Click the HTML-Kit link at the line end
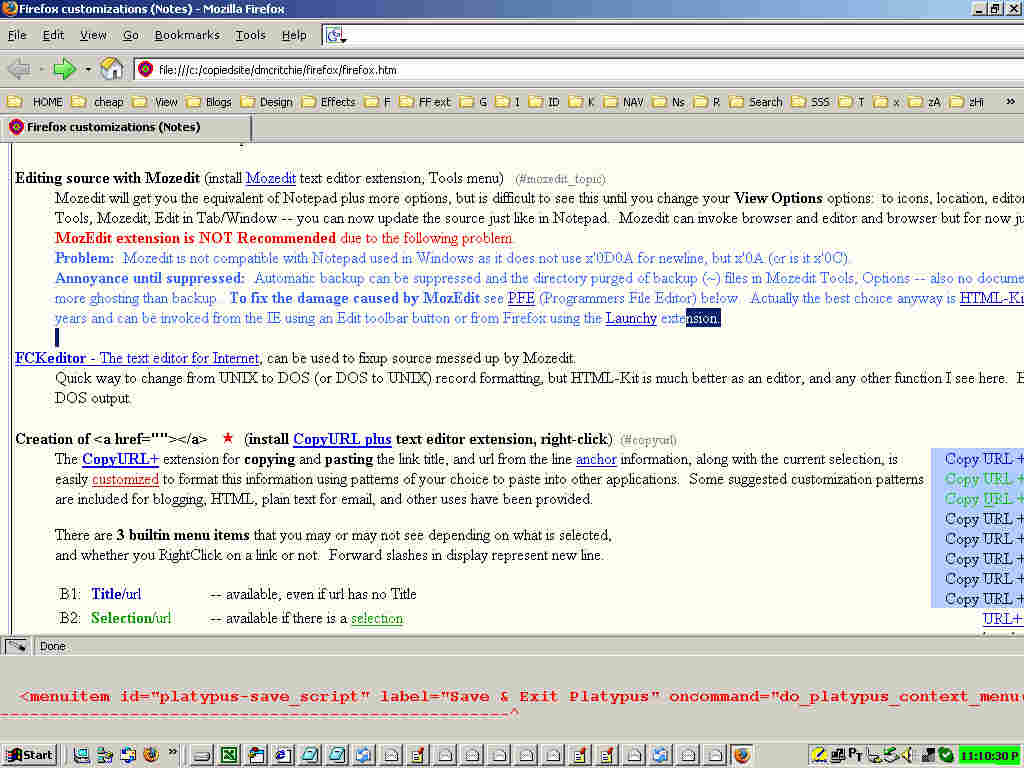This screenshot has width=1024, height=768. tap(991, 298)
